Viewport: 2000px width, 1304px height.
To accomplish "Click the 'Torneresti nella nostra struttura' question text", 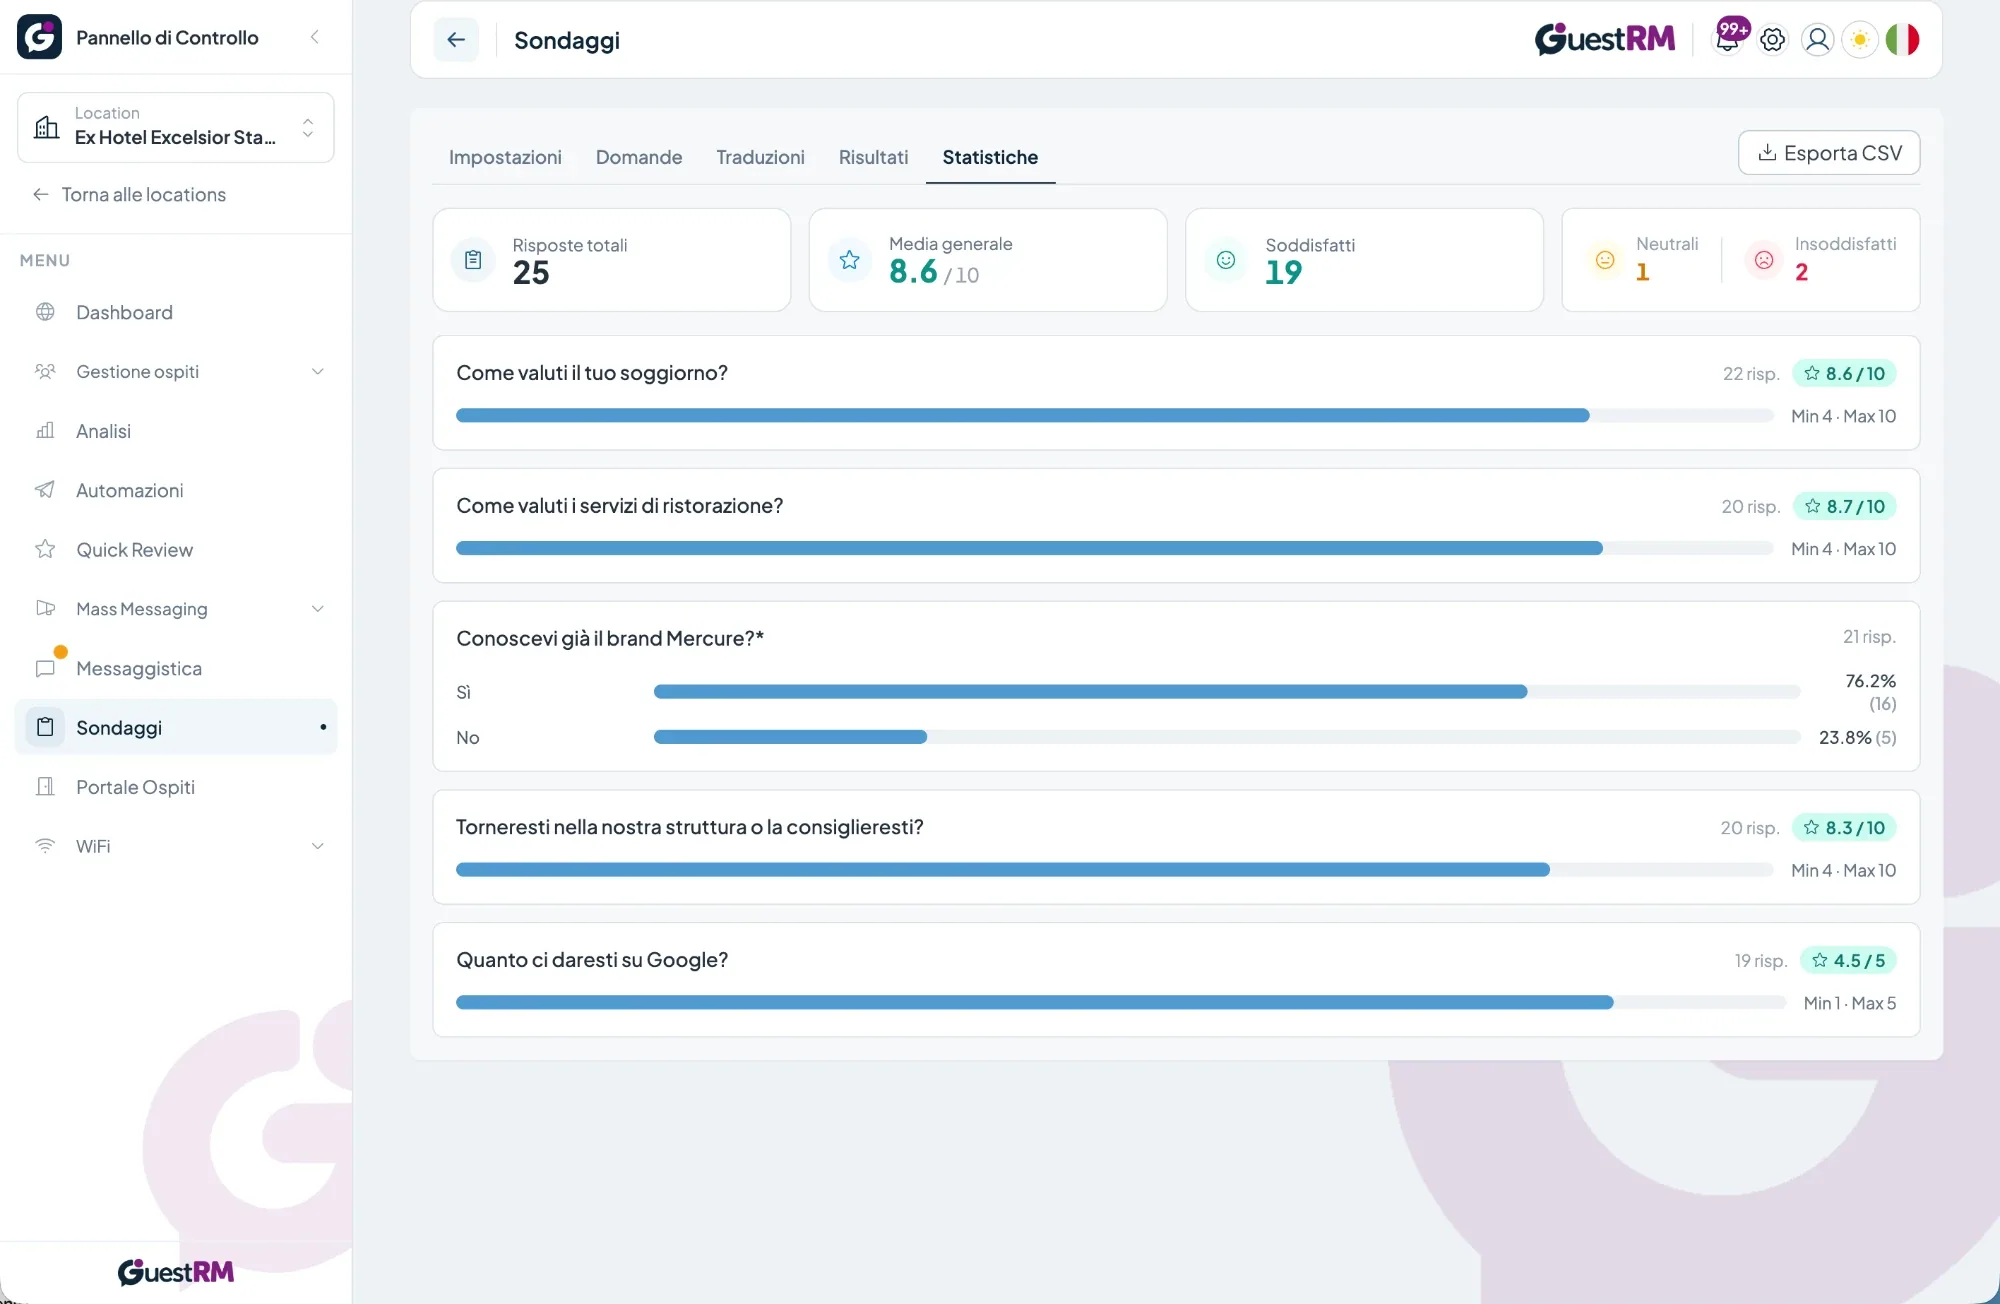I will coord(689,828).
